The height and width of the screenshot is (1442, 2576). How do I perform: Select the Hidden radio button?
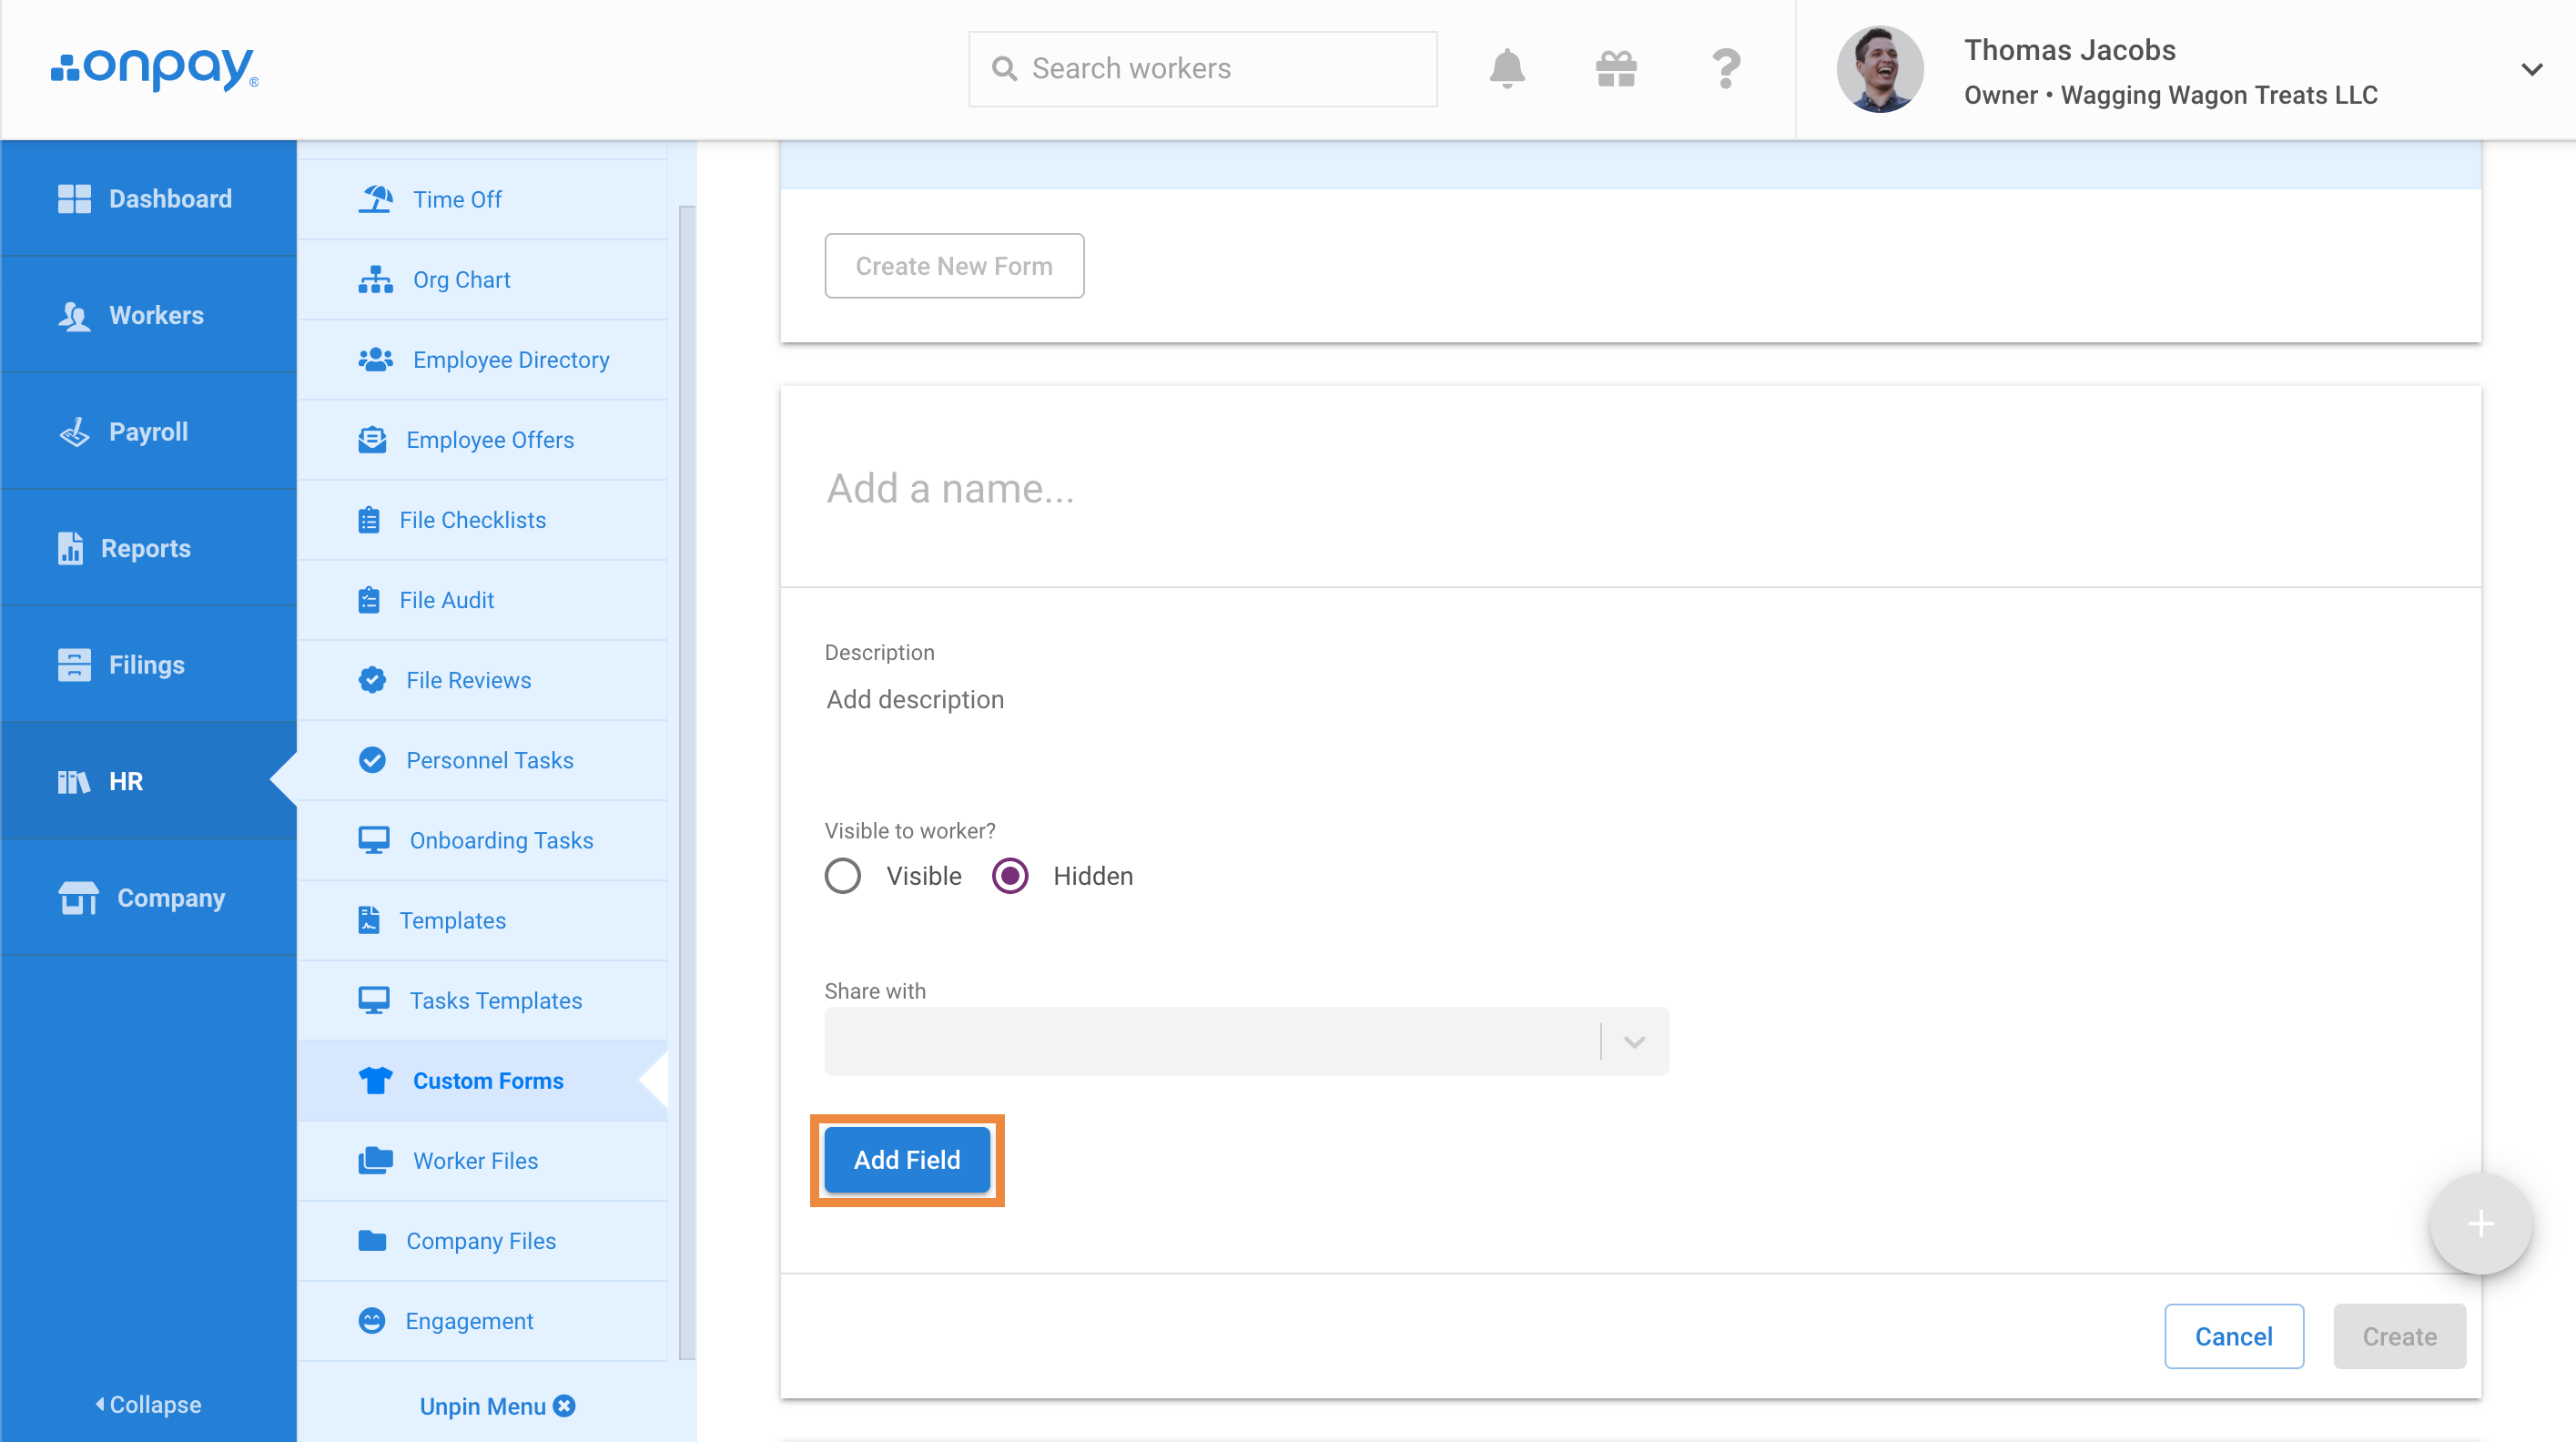[1009, 876]
